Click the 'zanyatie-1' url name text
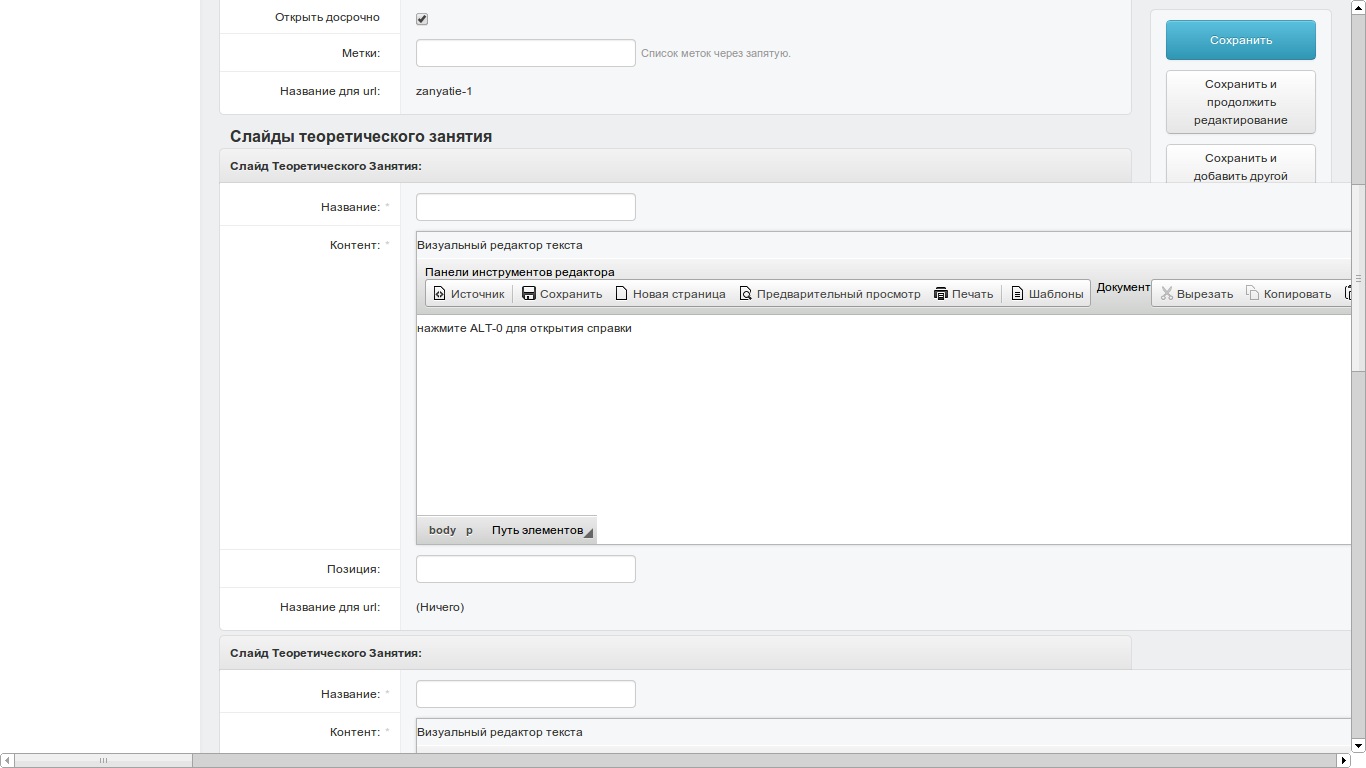This screenshot has width=1366, height=768. 444,91
